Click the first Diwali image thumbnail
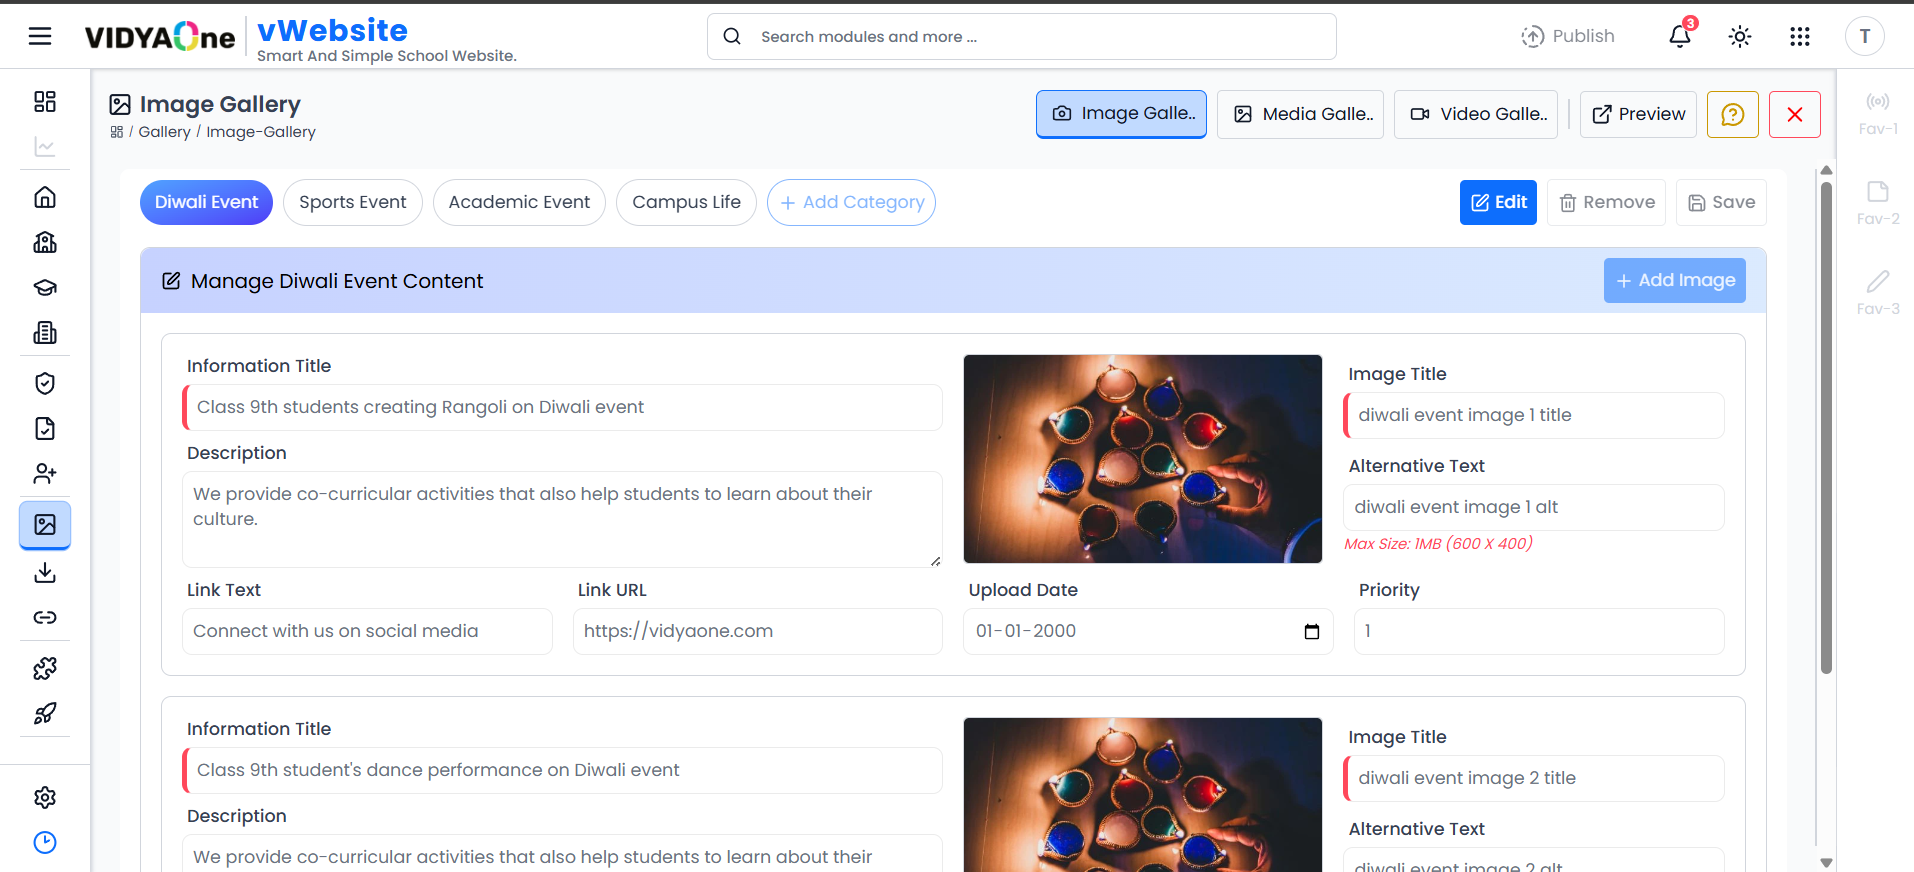1914x872 pixels. point(1143,459)
